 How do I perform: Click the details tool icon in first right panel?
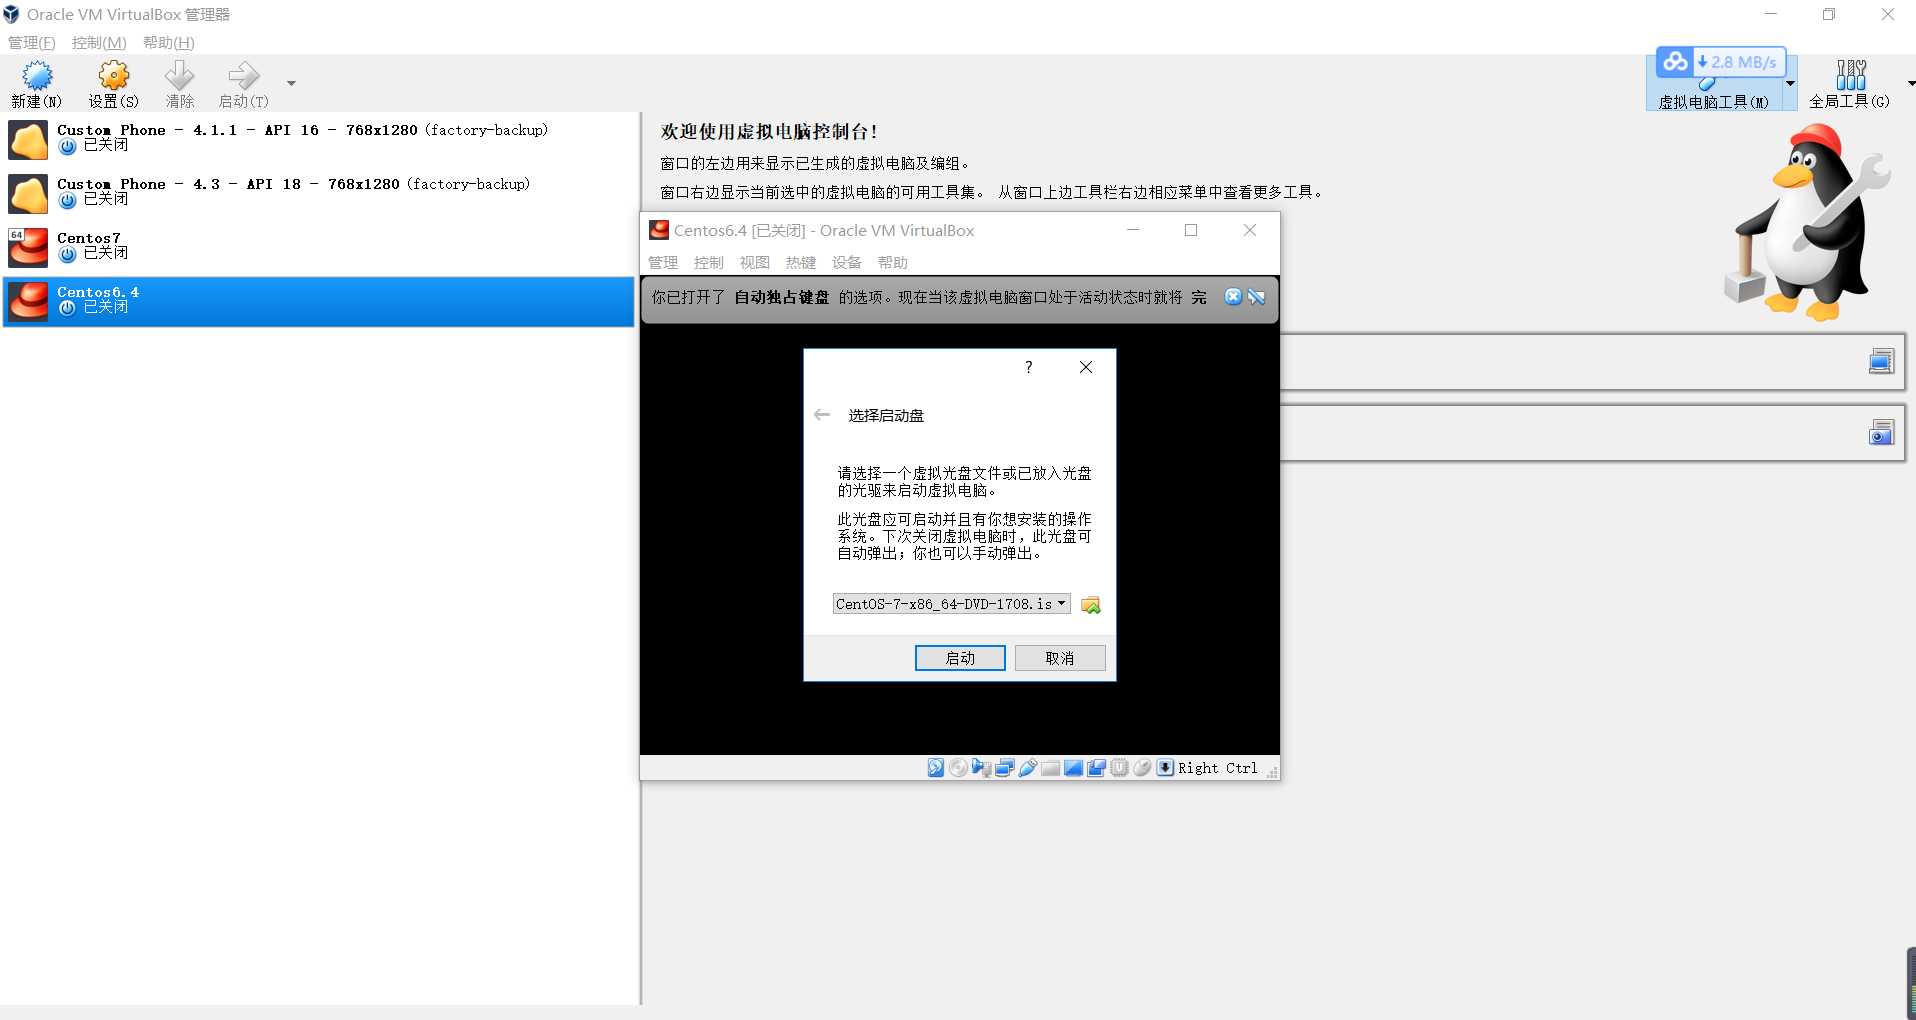1881,361
